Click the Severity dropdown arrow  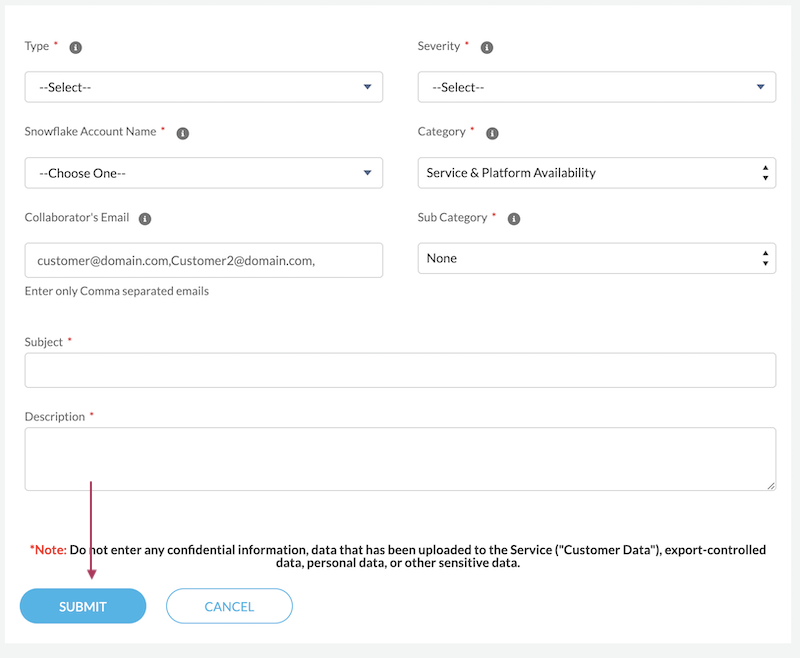point(763,87)
